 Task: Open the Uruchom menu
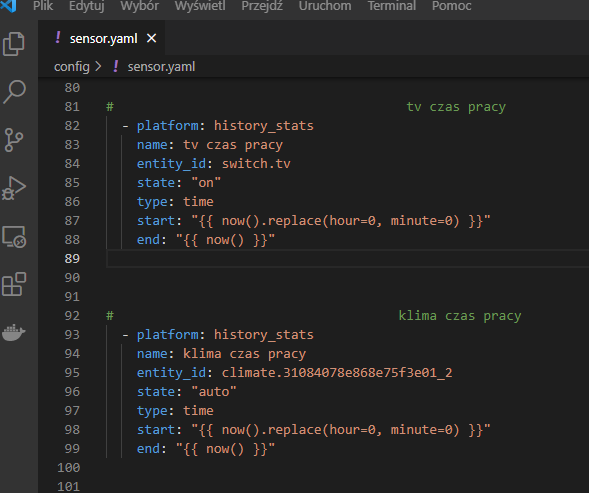coord(325,6)
